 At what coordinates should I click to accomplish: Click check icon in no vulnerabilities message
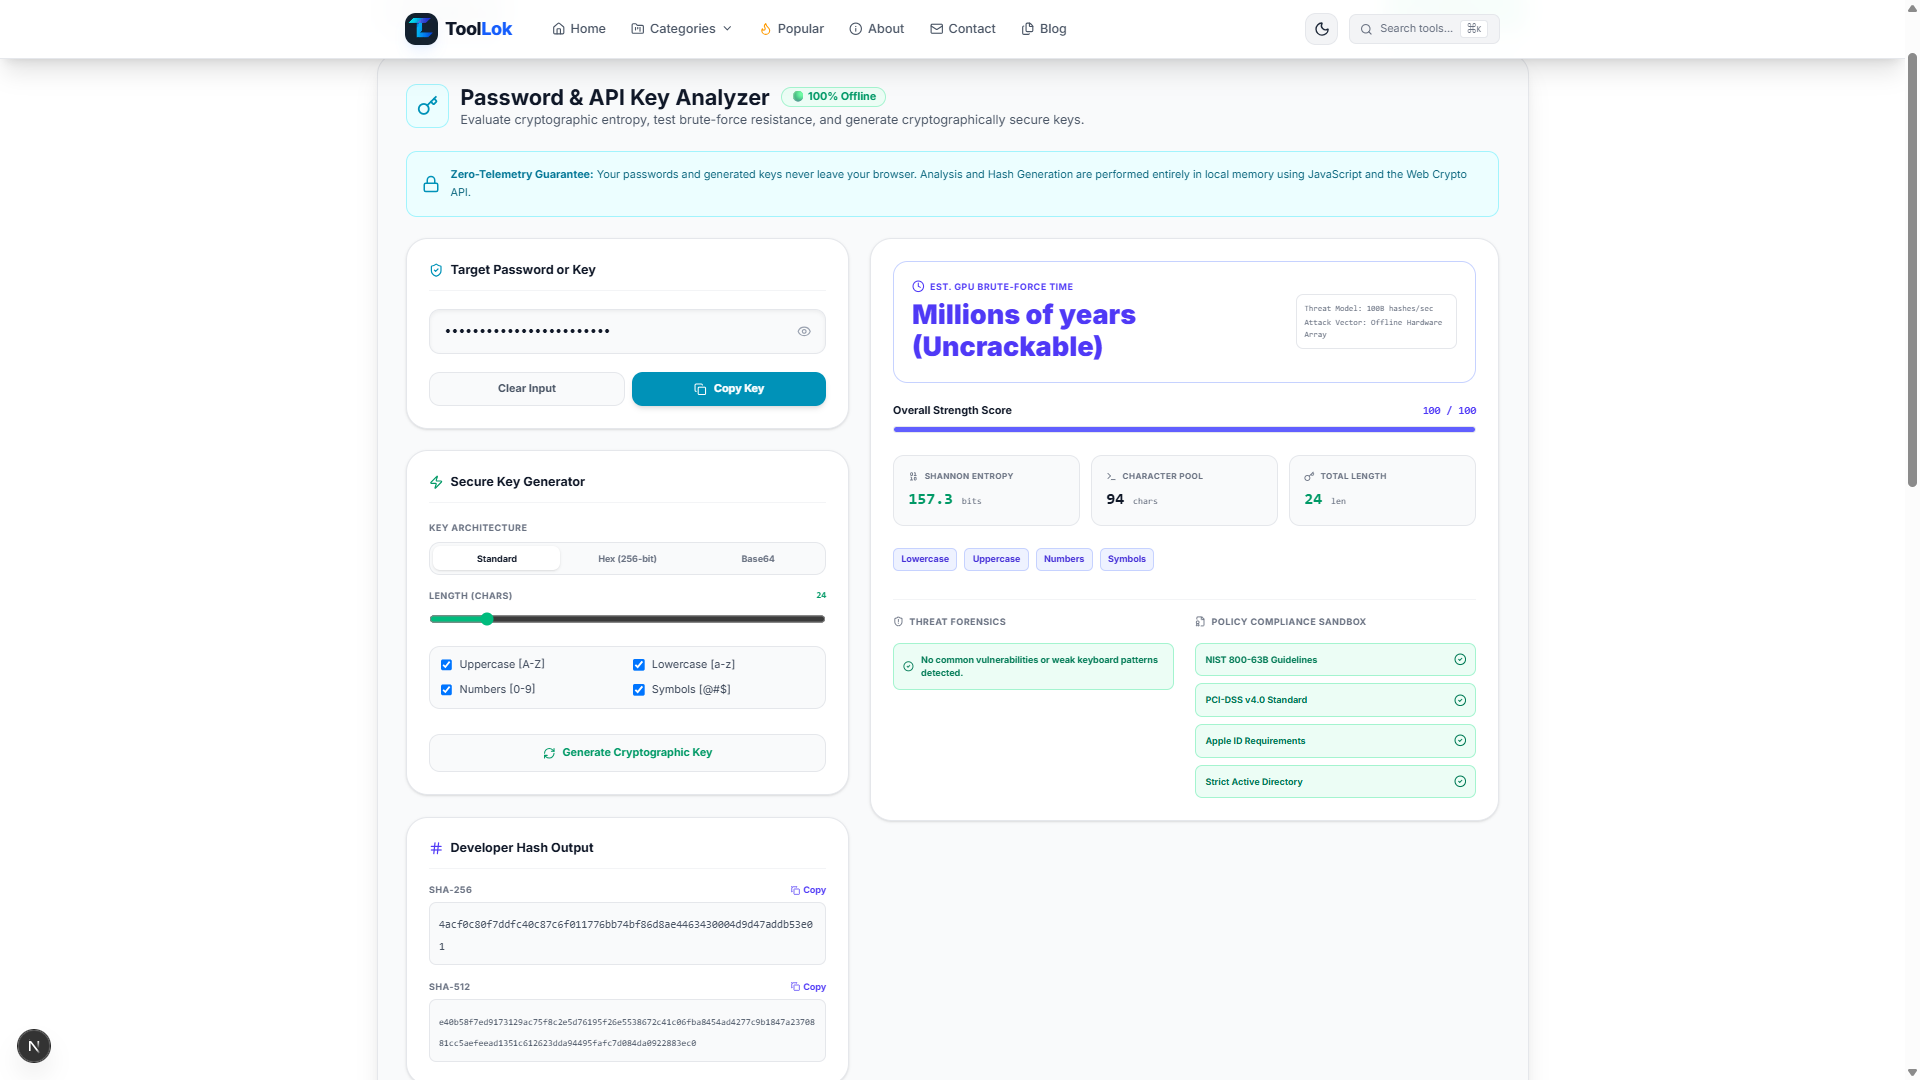908,666
